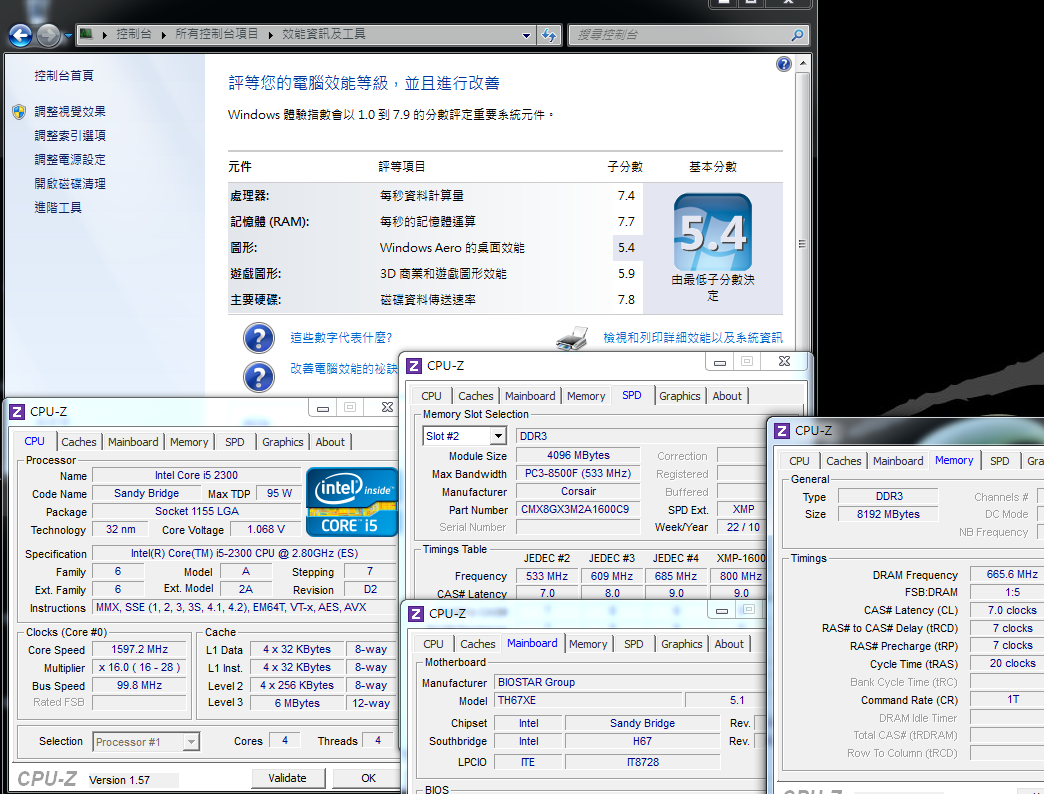The width and height of the screenshot is (1044, 794).
Task: Select About tab in CPU-Z Mainboard window
Action: [729, 644]
